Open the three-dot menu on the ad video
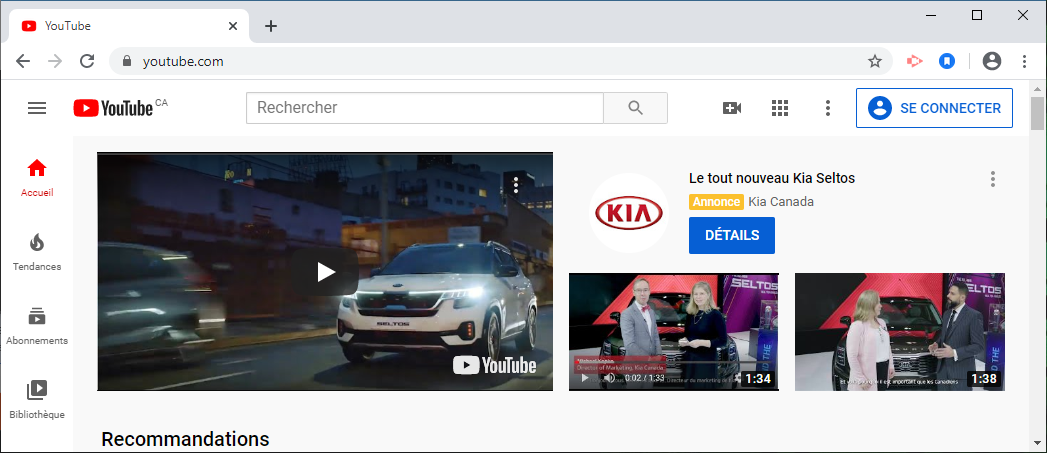Image resolution: width=1047 pixels, height=453 pixels. 516,185
